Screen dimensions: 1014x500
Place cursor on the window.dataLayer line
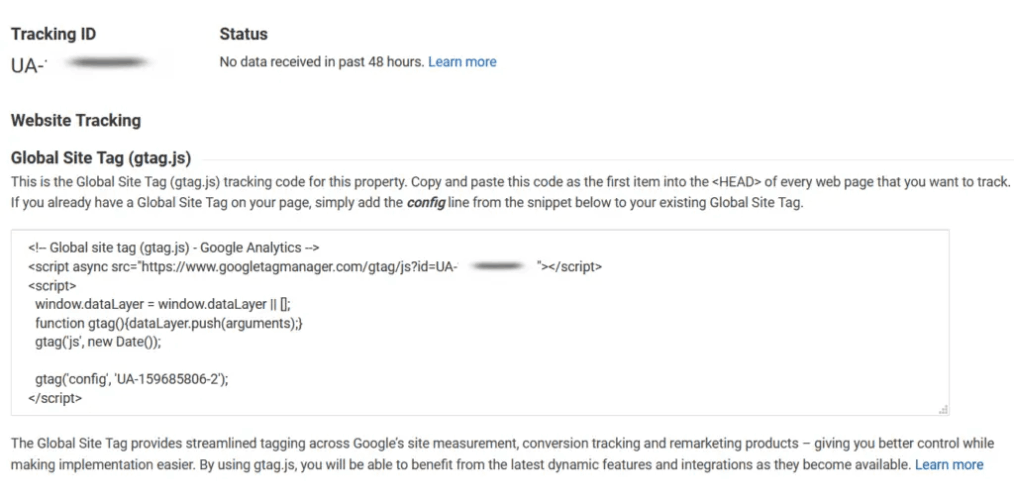pos(162,304)
